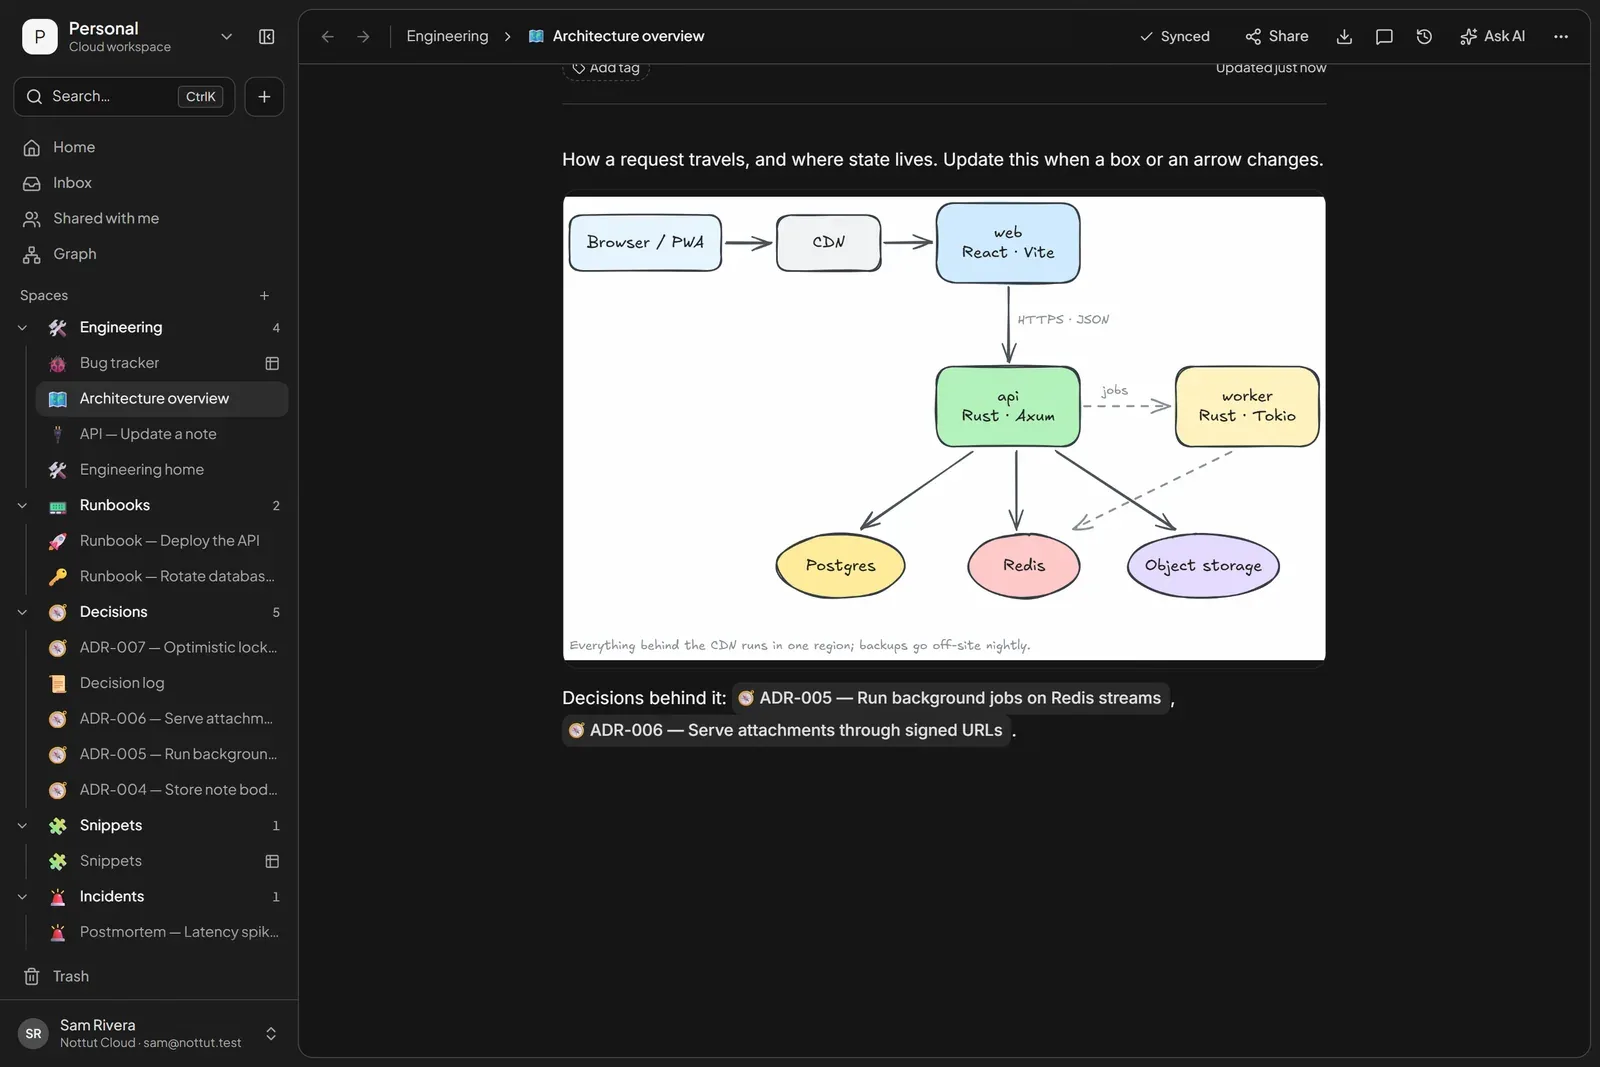Add a new space with plus icon
Image resolution: width=1600 pixels, height=1067 pixels.
(x=264, y=296)
